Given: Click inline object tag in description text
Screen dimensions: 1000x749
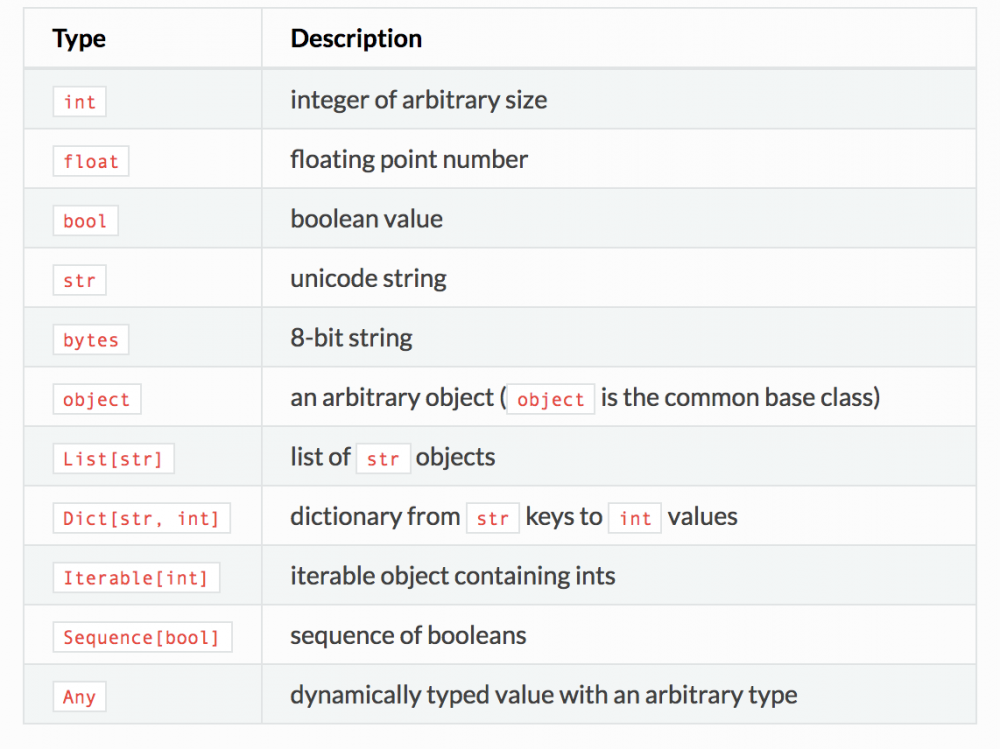Looking at the screenshot, I should click(x=550, y=399).
